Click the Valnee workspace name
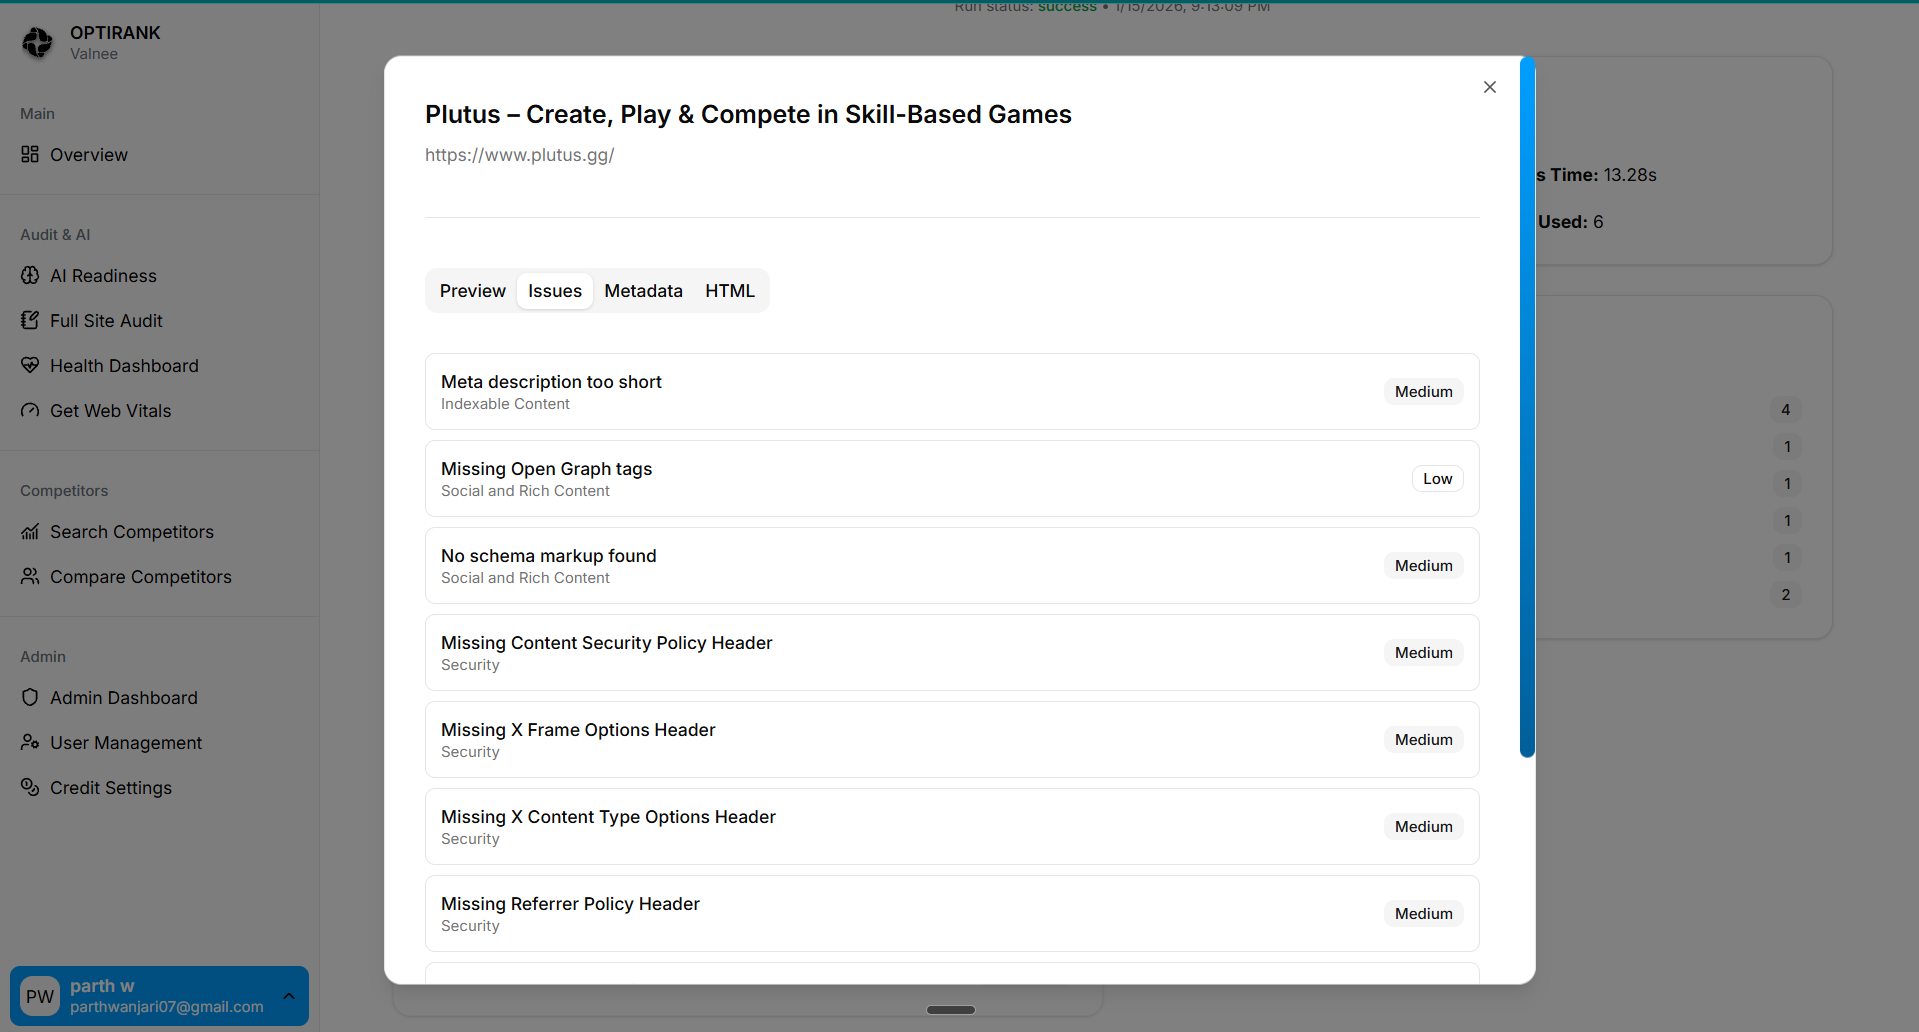The width and height of the screenshot is (1919, 1032). click(x=94, y=54)
